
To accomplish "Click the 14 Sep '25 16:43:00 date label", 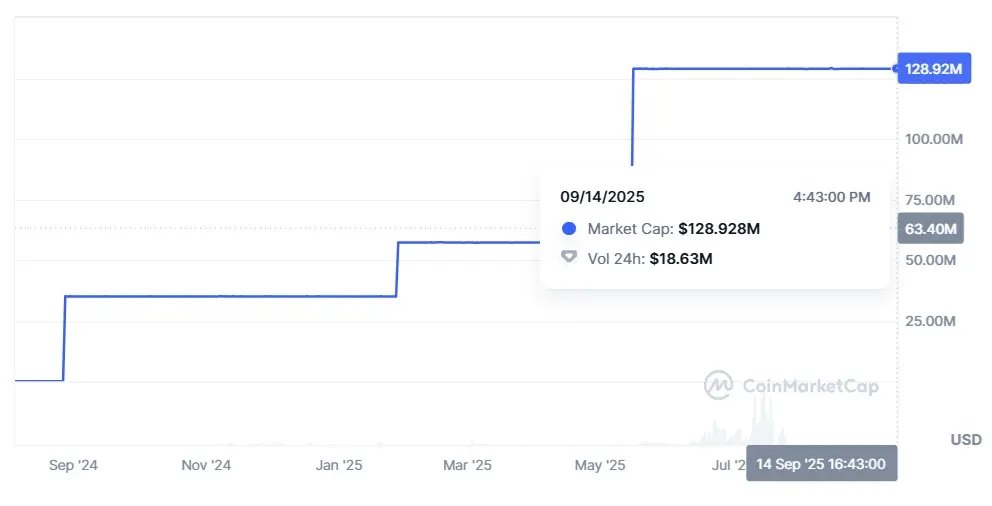I will coord(822,465).
